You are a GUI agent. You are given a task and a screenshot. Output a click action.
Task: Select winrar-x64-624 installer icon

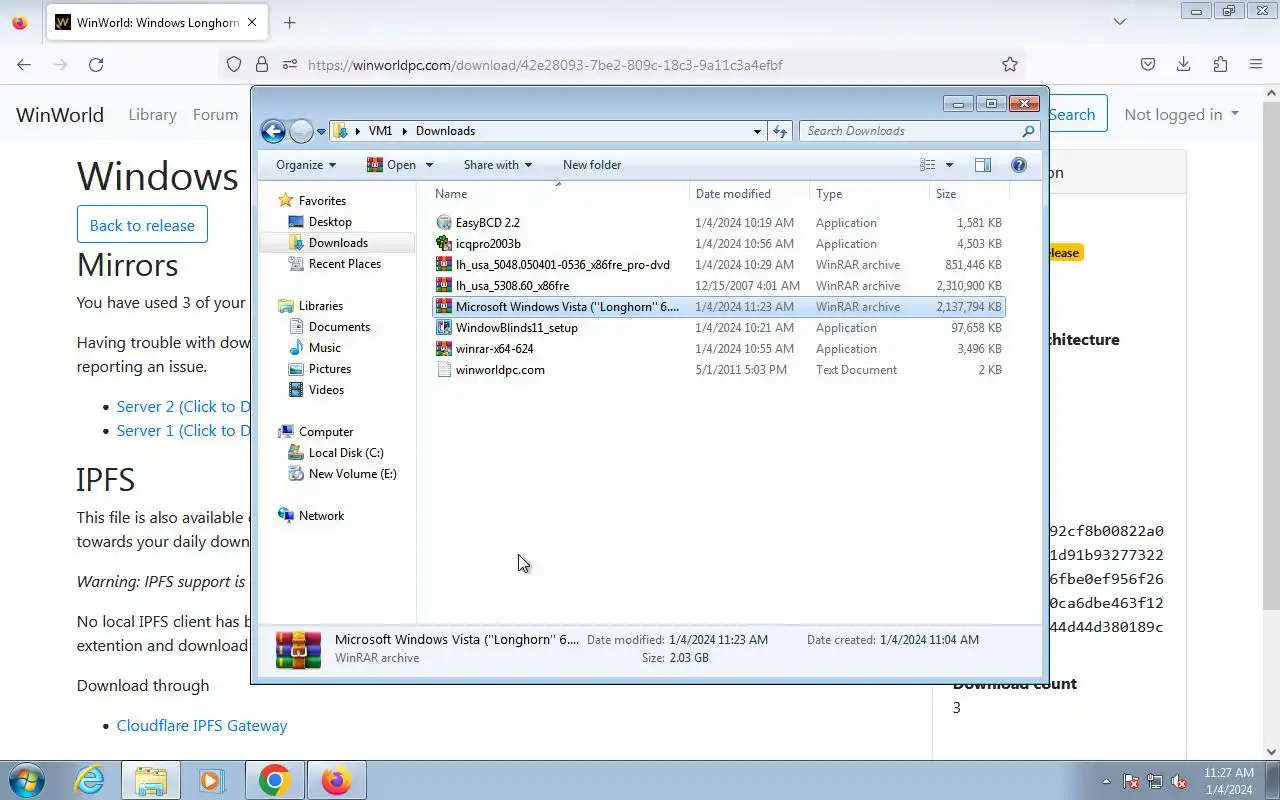pyautogui.click(x=444, y=349)
